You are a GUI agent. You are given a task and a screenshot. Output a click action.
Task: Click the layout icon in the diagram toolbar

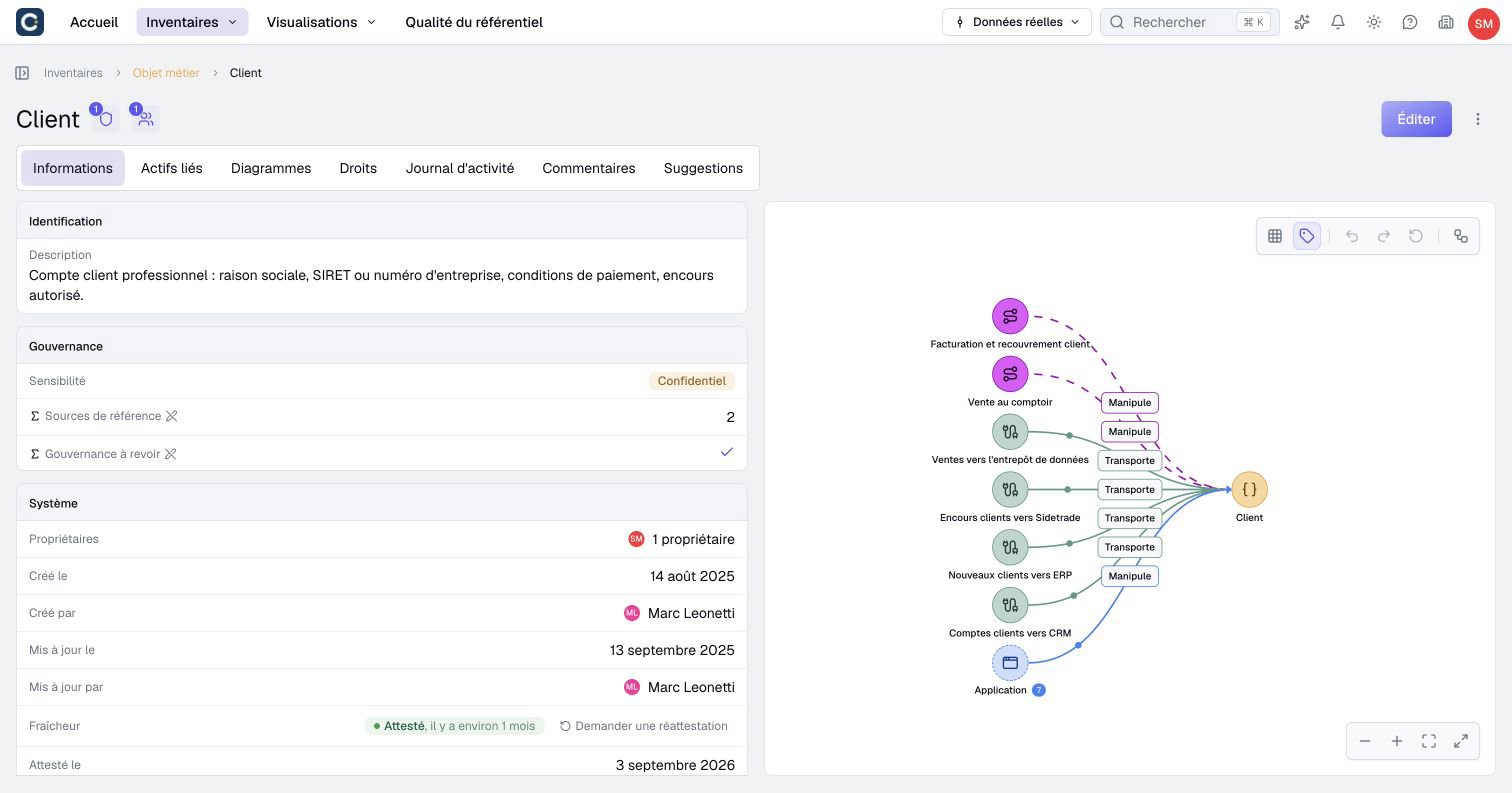[x=1461, y=236]
